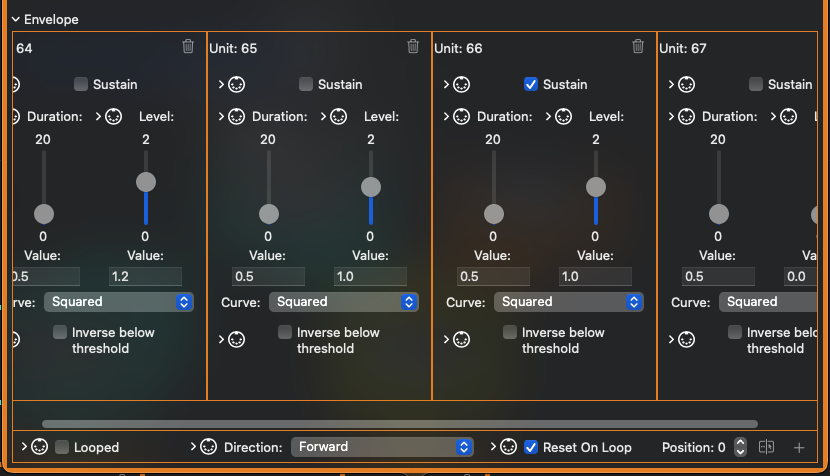
Task: Click MIDI icon next to Unit 65 Duration
Action: [237, 117]
